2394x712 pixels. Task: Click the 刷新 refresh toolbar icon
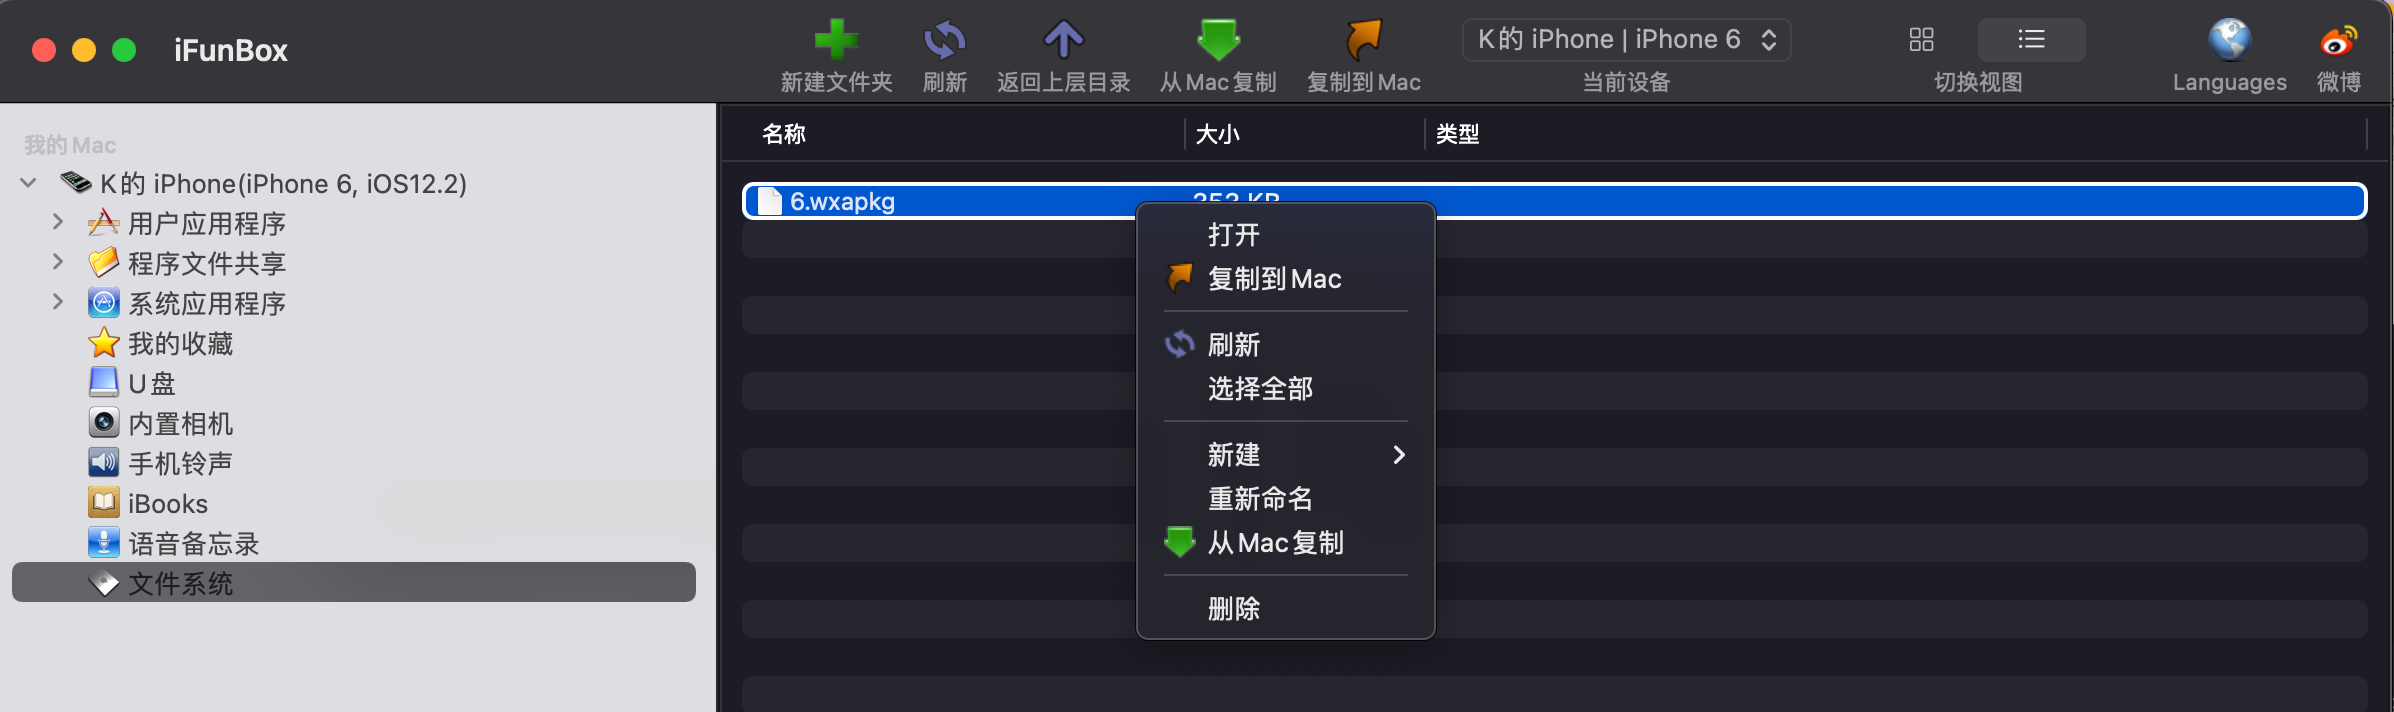[944, 40]
